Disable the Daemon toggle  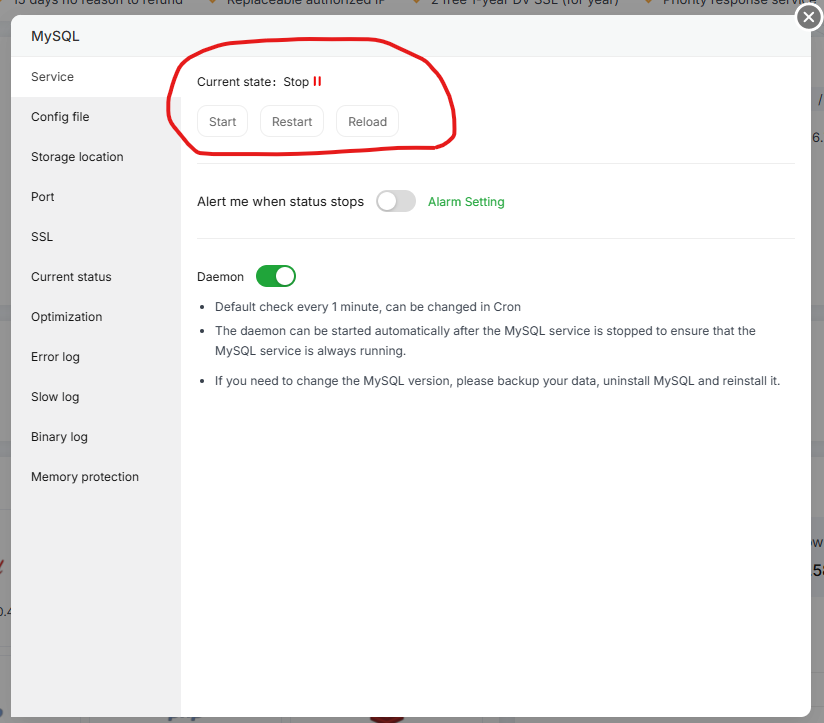coord(276,276)
